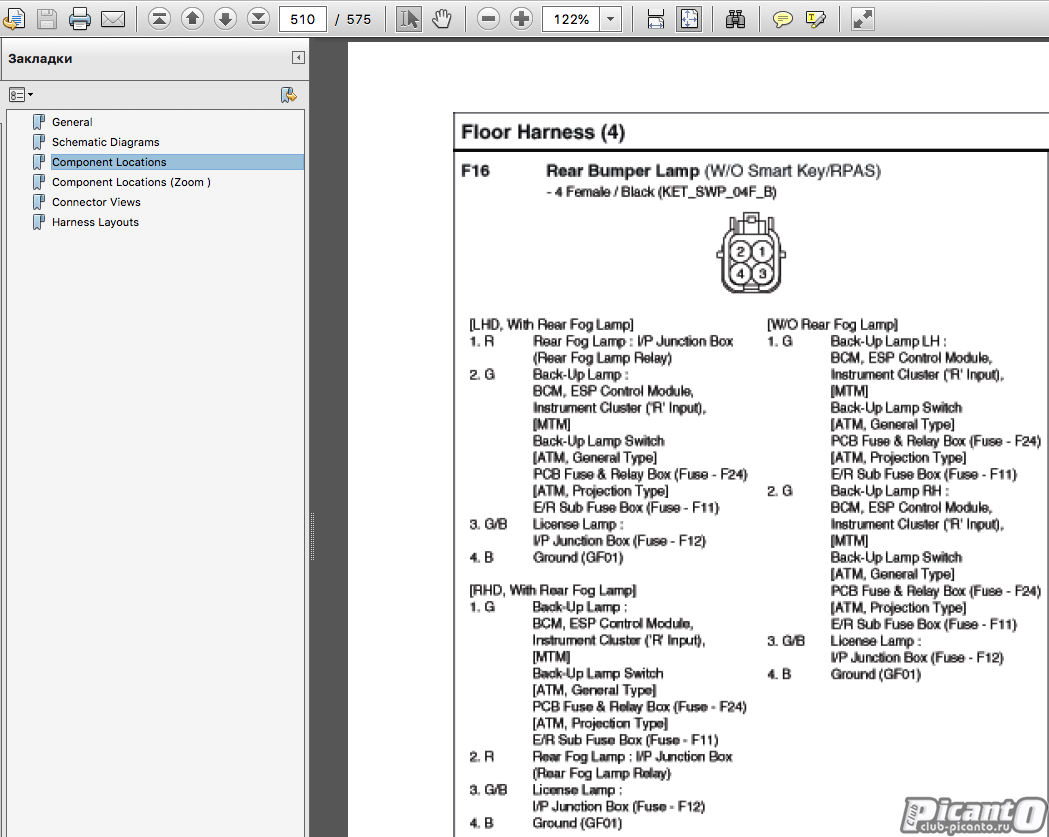Viewport: 1049px width, 837px height.
Task: Click the F16 connector pinout diagram
Action: point(751,253)
